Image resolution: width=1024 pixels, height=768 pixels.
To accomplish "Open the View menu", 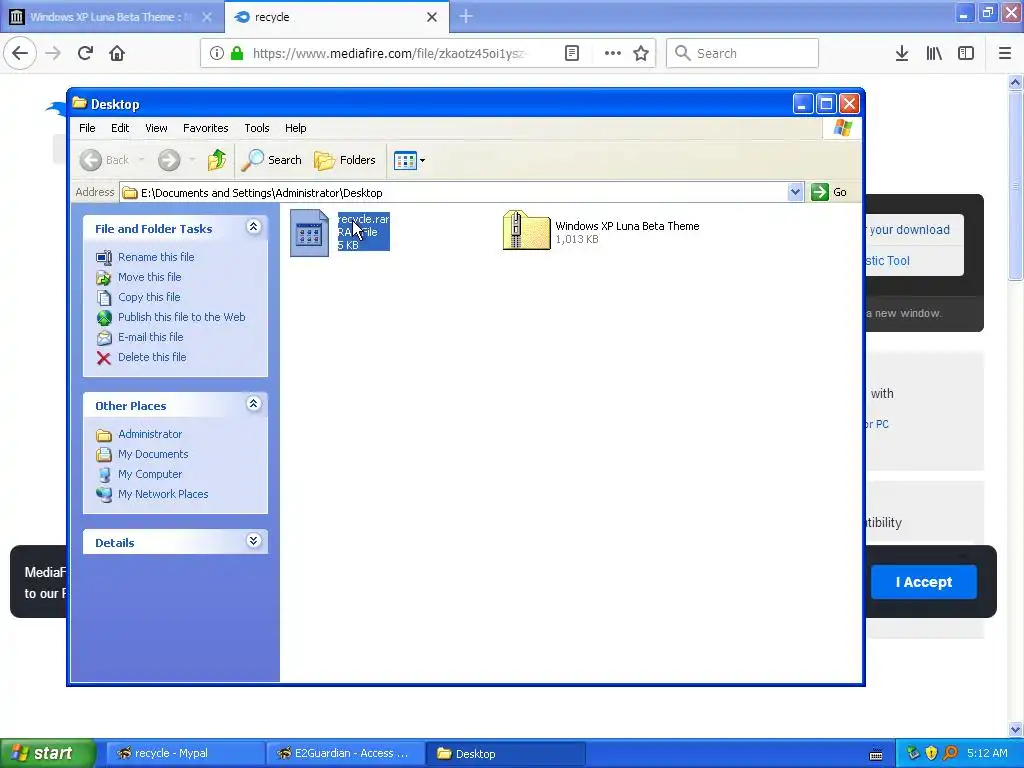I will (x=156, y=128).
